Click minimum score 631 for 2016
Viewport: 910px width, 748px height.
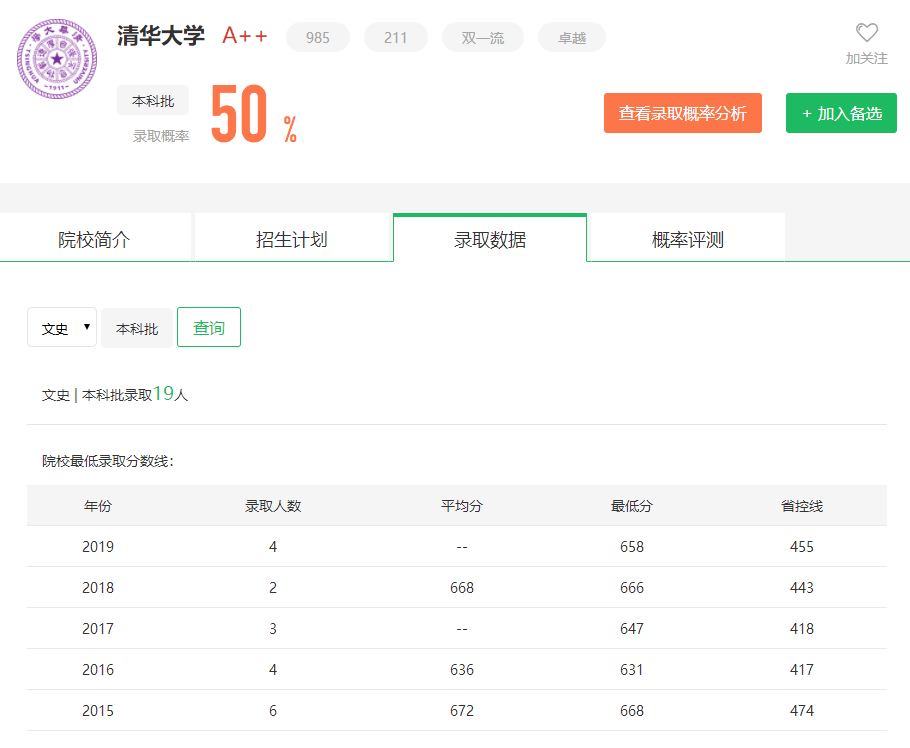[631, 670]
